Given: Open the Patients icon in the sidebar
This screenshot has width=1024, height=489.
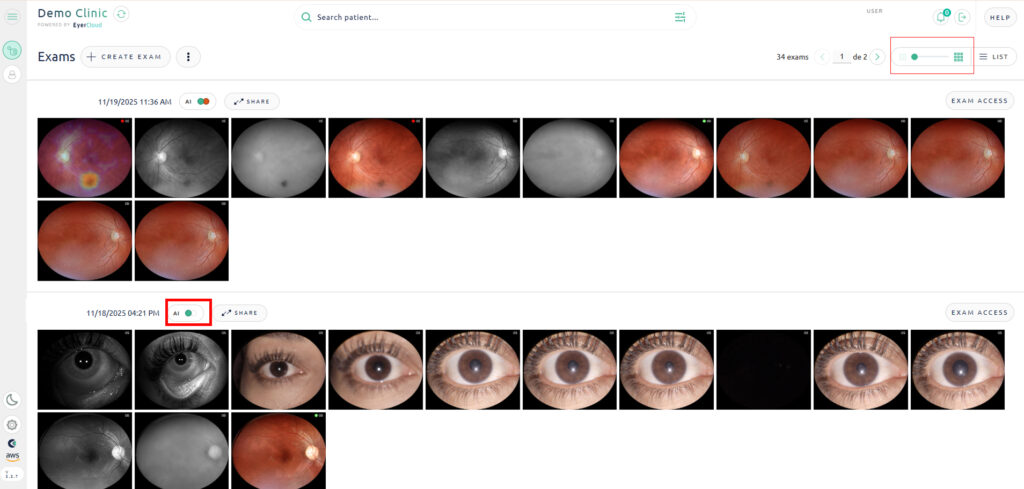Looking at the screenshot, I should click(x=12, y=75).
